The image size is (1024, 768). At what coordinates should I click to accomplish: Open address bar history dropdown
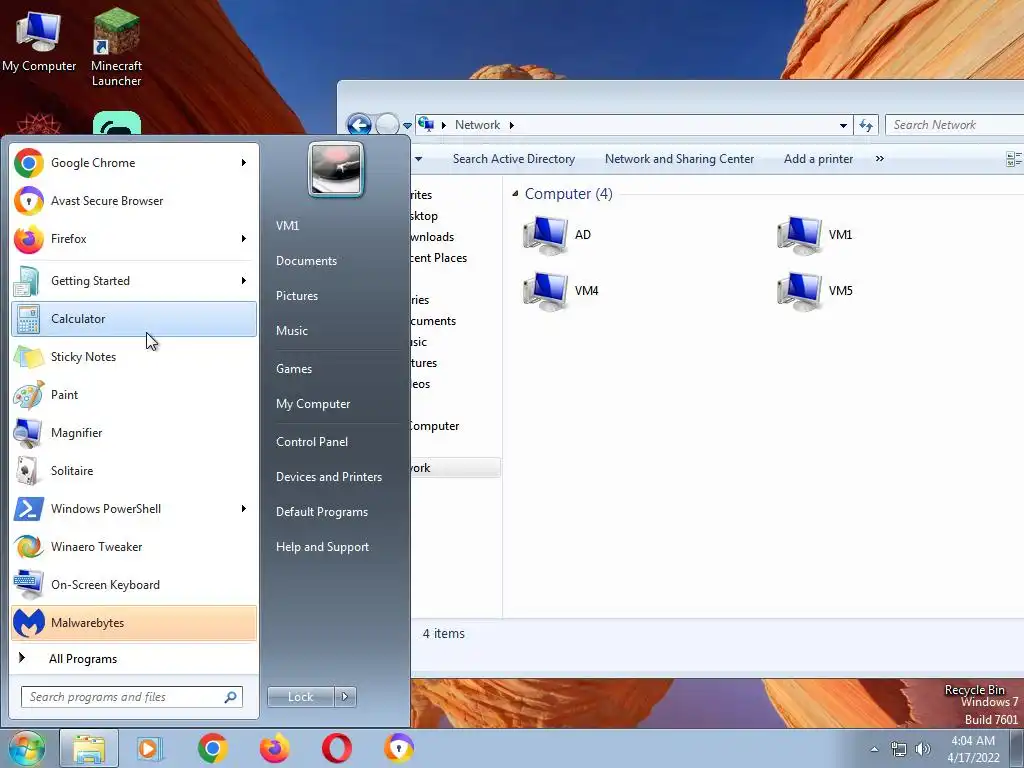click(x=843, y=125)
